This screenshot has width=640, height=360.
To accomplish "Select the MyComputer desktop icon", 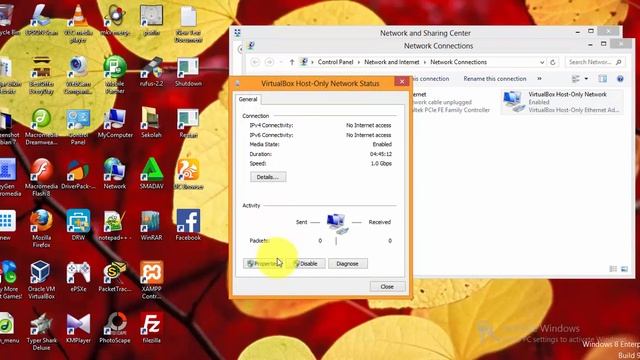I will 115,124.
